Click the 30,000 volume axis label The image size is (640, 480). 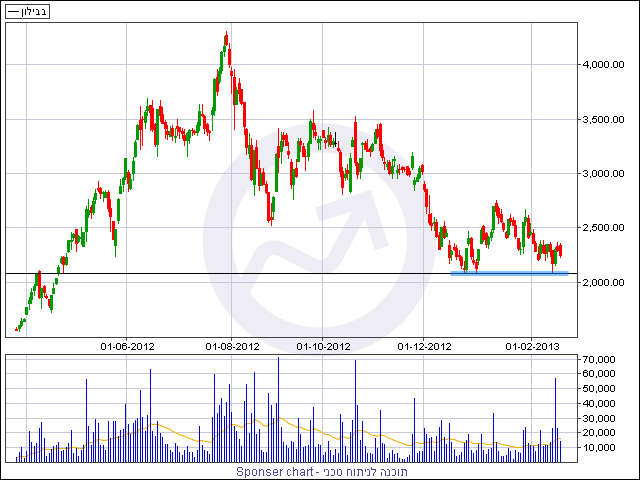(x=600, y=418)
